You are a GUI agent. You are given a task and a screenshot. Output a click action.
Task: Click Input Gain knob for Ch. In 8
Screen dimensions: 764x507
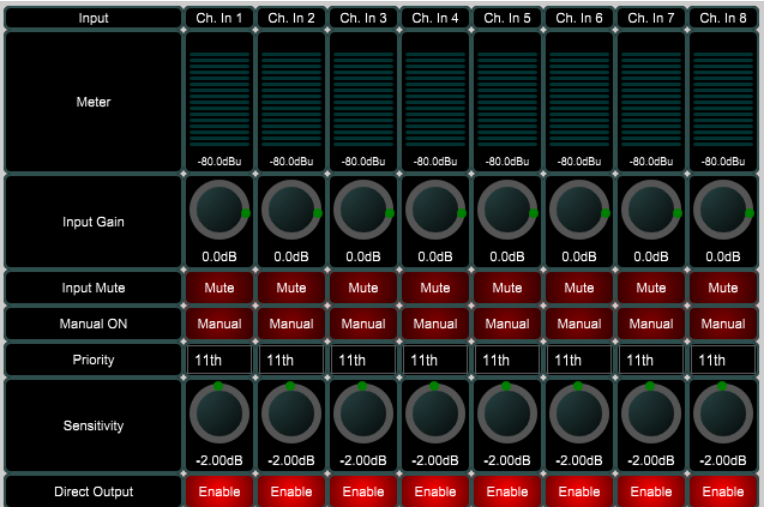click(x=723, y=210)
